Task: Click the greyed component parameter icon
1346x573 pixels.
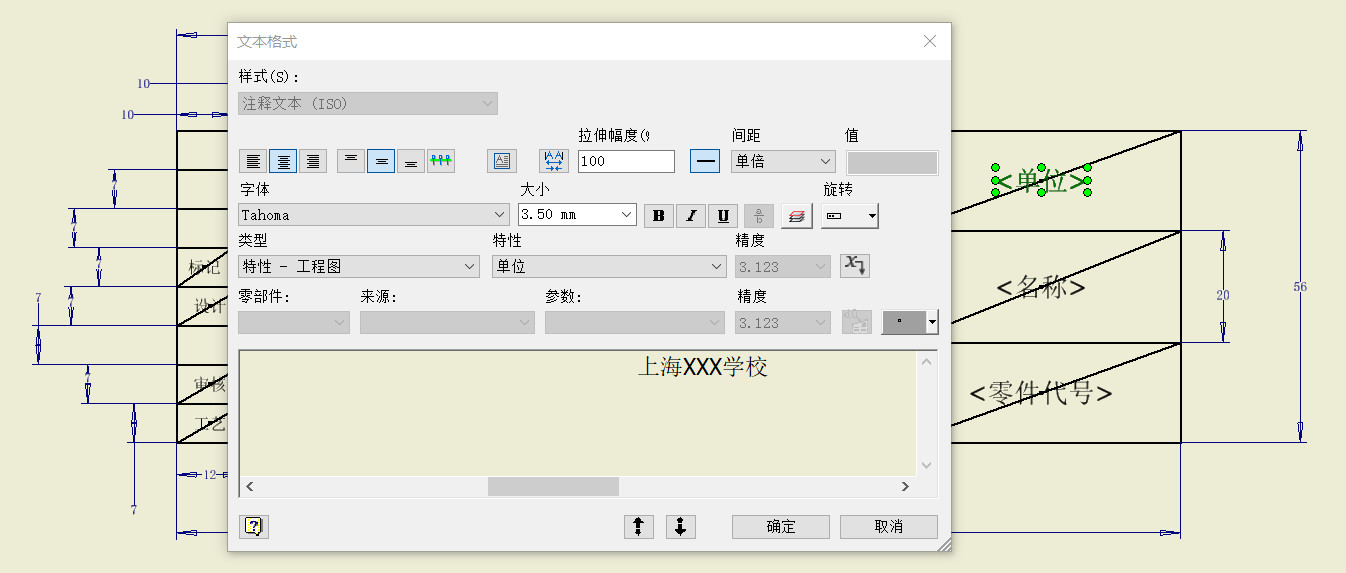Action: [x=857, y=322]
